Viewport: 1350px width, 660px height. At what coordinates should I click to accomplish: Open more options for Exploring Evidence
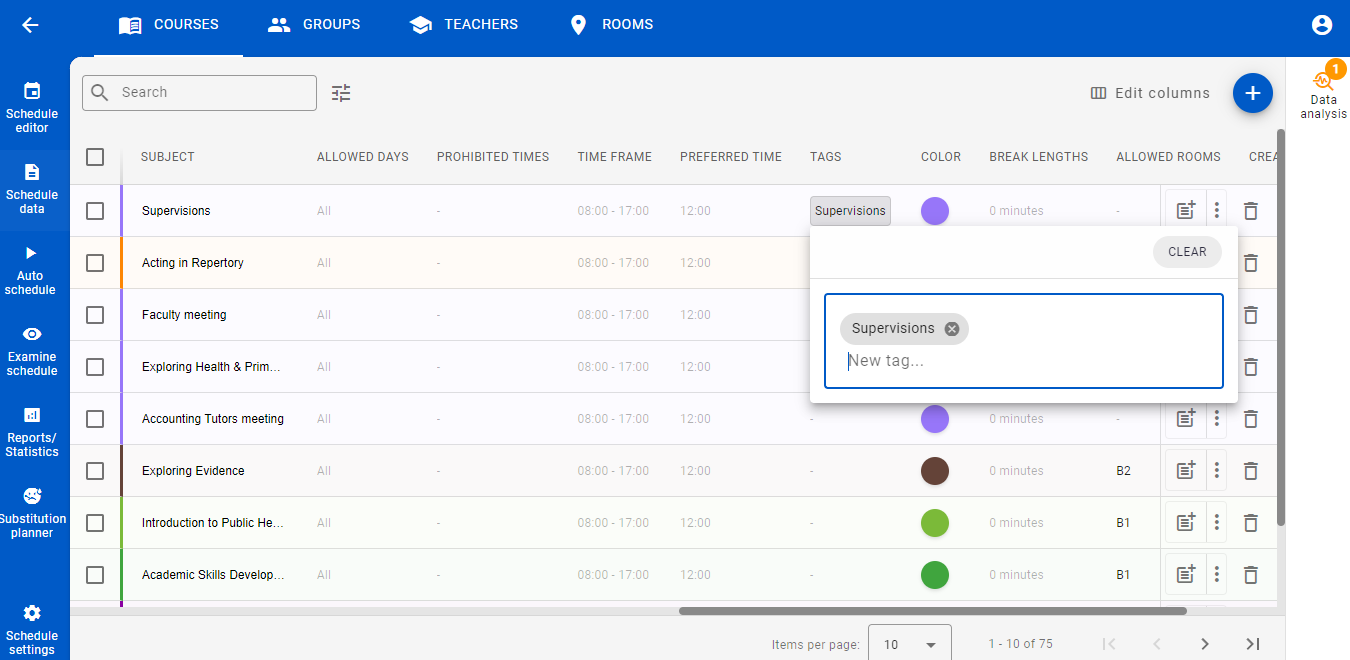click(1217, 471)
